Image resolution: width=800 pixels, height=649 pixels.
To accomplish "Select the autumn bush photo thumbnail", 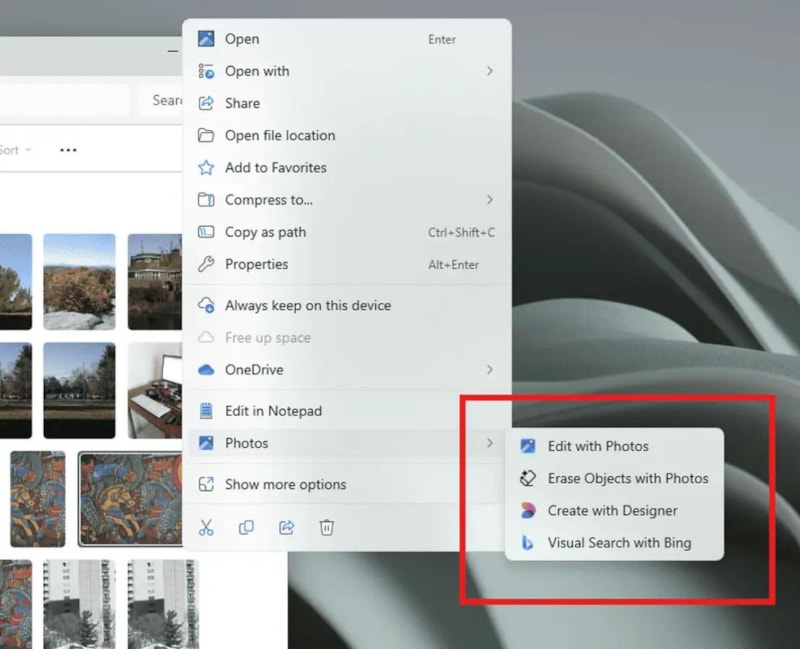I will 79,281.
